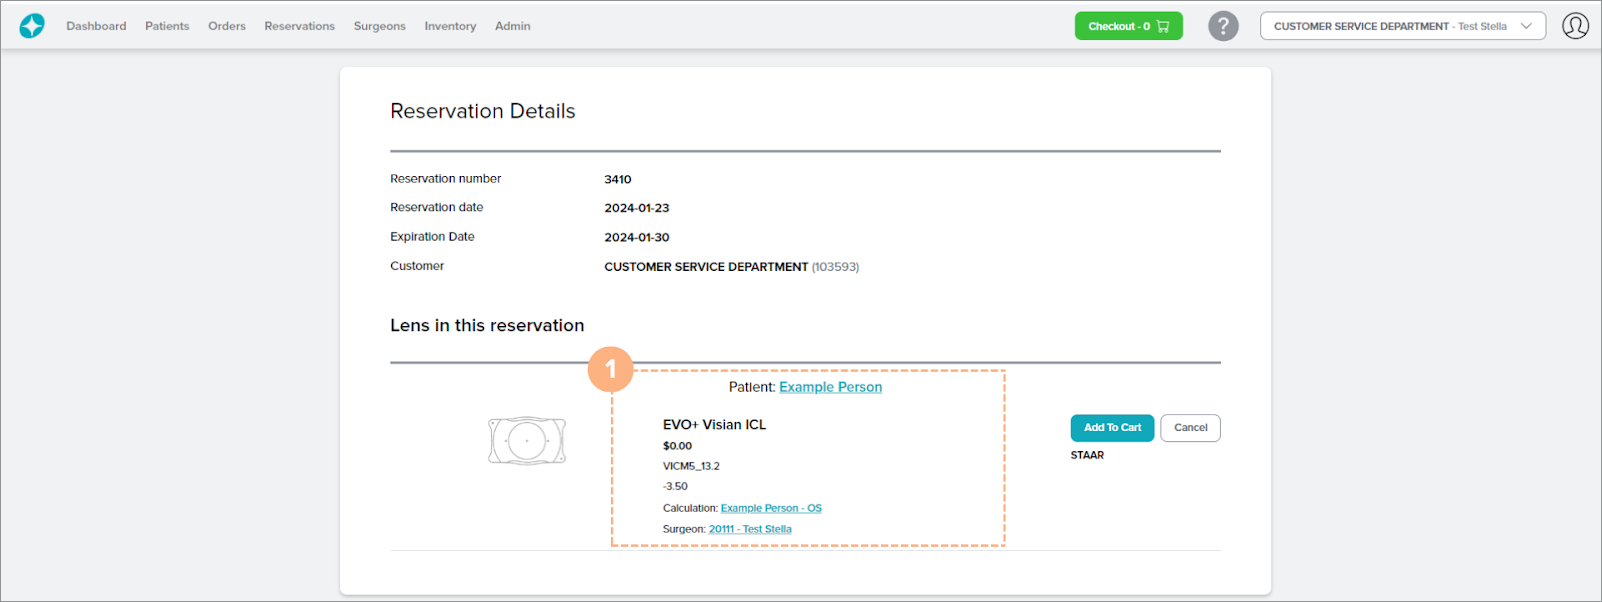Follow the Example Person - OS calculation link
The width and height of the screenshot is (1602, 602).
[x=771, y=508]
